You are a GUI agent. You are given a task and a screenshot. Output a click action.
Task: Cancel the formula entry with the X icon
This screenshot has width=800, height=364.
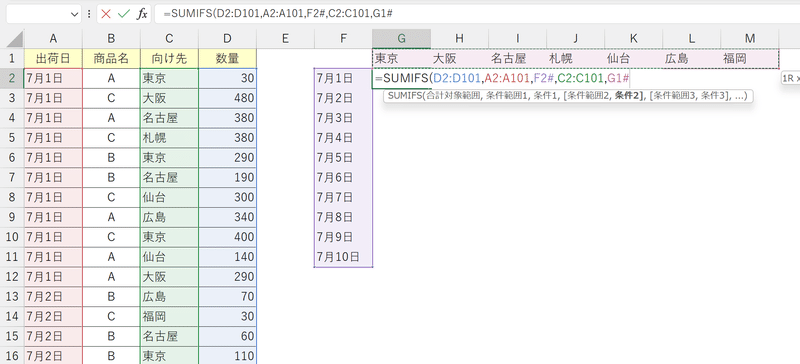tap(106, 14)
